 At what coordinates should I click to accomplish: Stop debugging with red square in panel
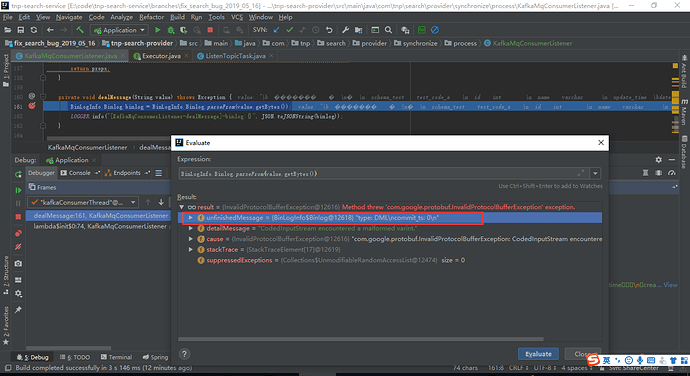point(18,217)
